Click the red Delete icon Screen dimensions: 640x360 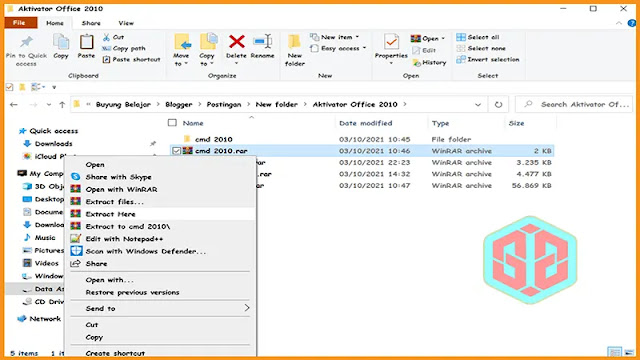coord(237,42)
